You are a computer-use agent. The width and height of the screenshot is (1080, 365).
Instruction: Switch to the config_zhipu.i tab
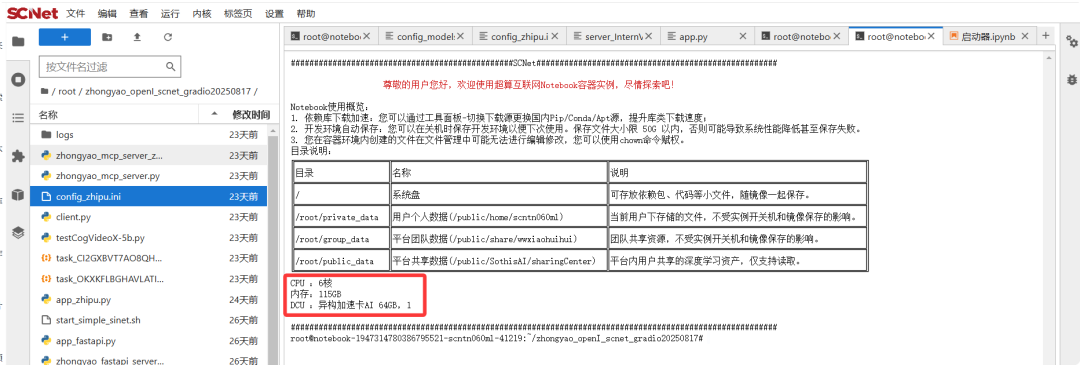click(x=519, y=36)
